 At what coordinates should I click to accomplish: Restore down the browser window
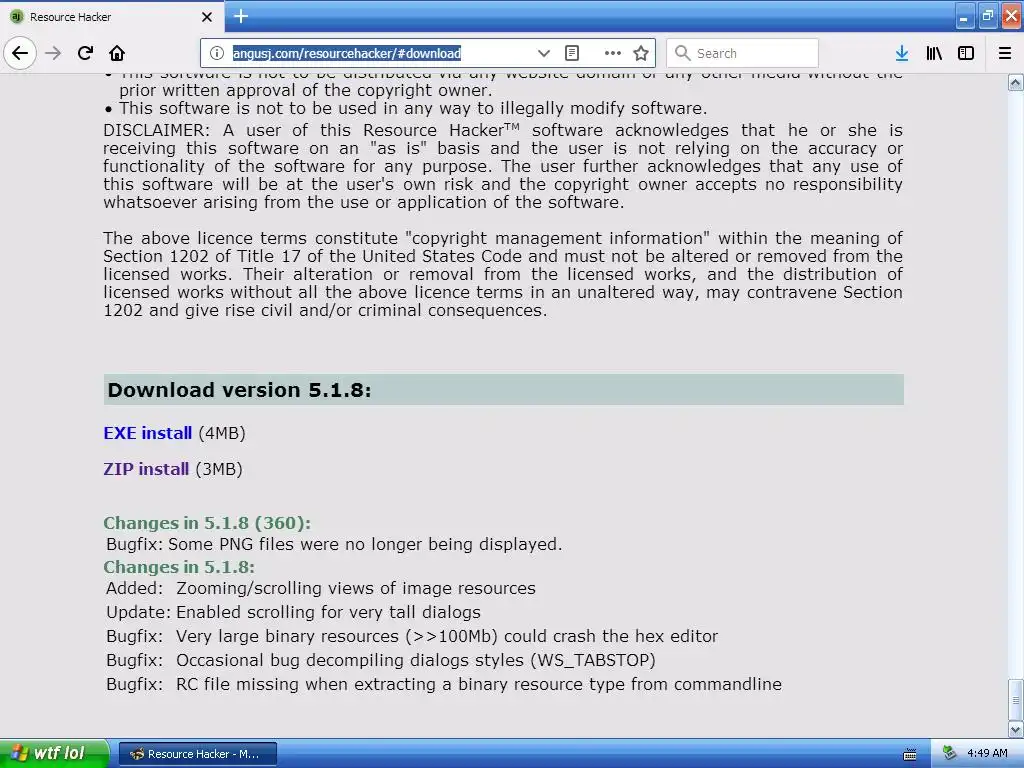tap(988, 16)
